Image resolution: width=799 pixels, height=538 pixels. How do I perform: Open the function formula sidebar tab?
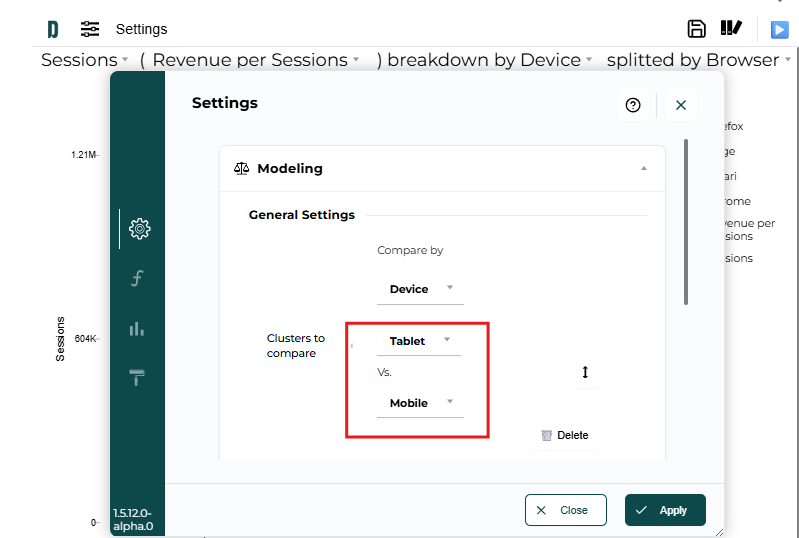138,278
